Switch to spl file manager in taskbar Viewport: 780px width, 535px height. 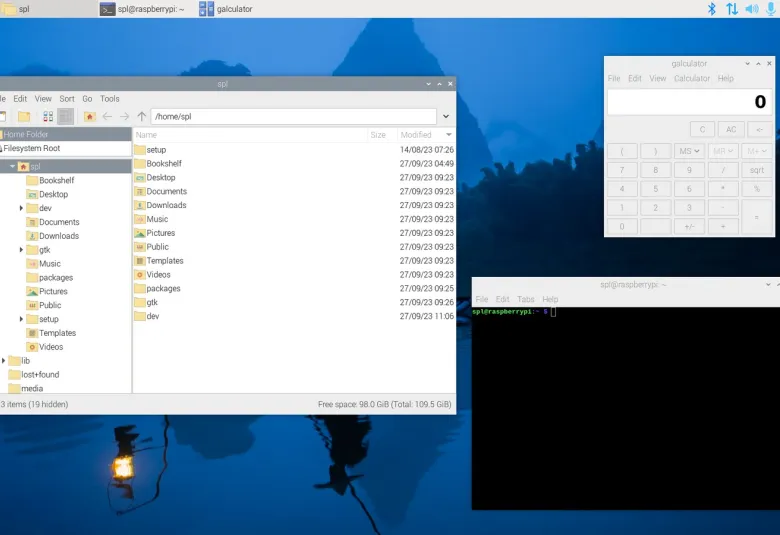click(17, 9)
